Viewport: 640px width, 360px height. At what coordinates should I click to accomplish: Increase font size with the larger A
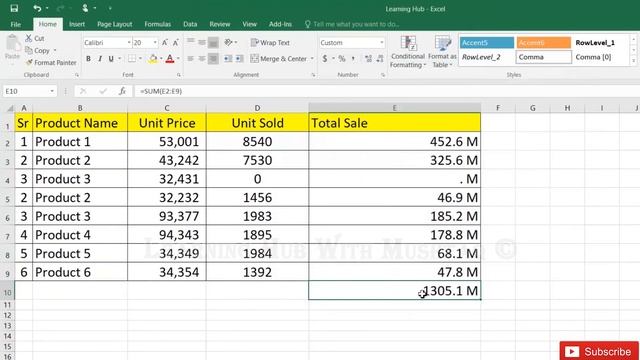(x=165, y=42)
